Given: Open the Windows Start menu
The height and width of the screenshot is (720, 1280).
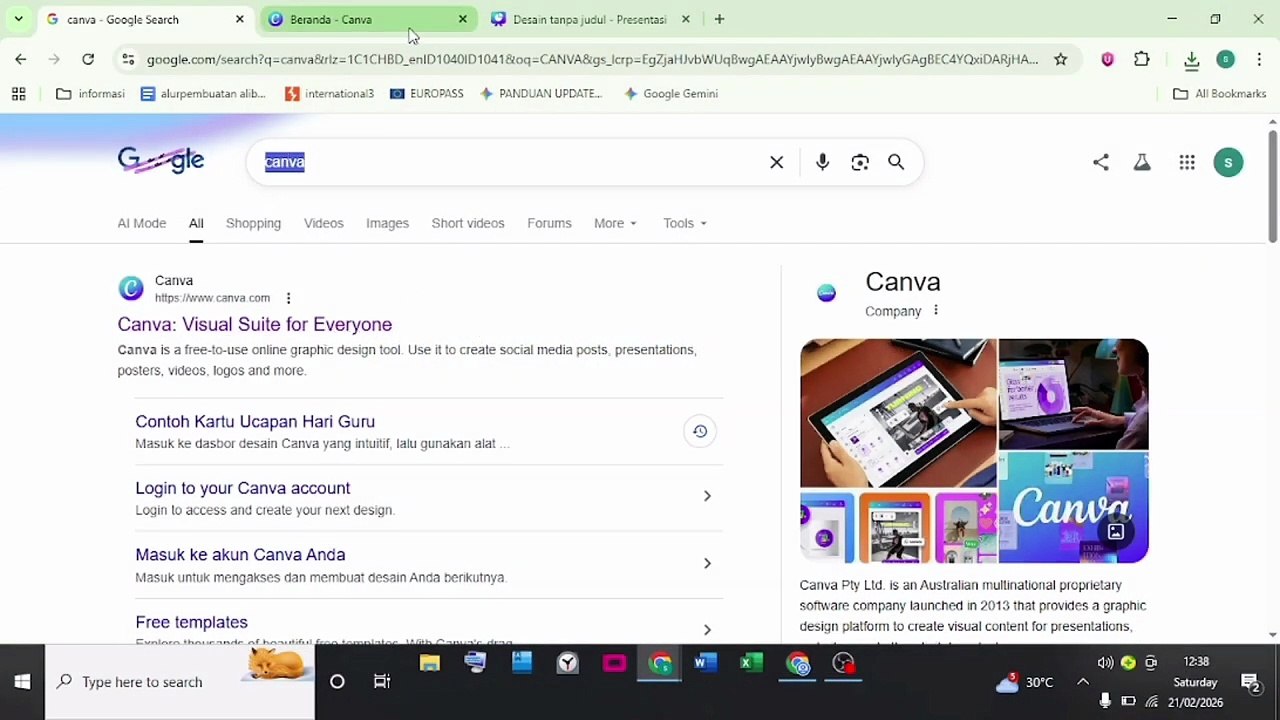Looking at the screenshot, I should click(22, 682).
